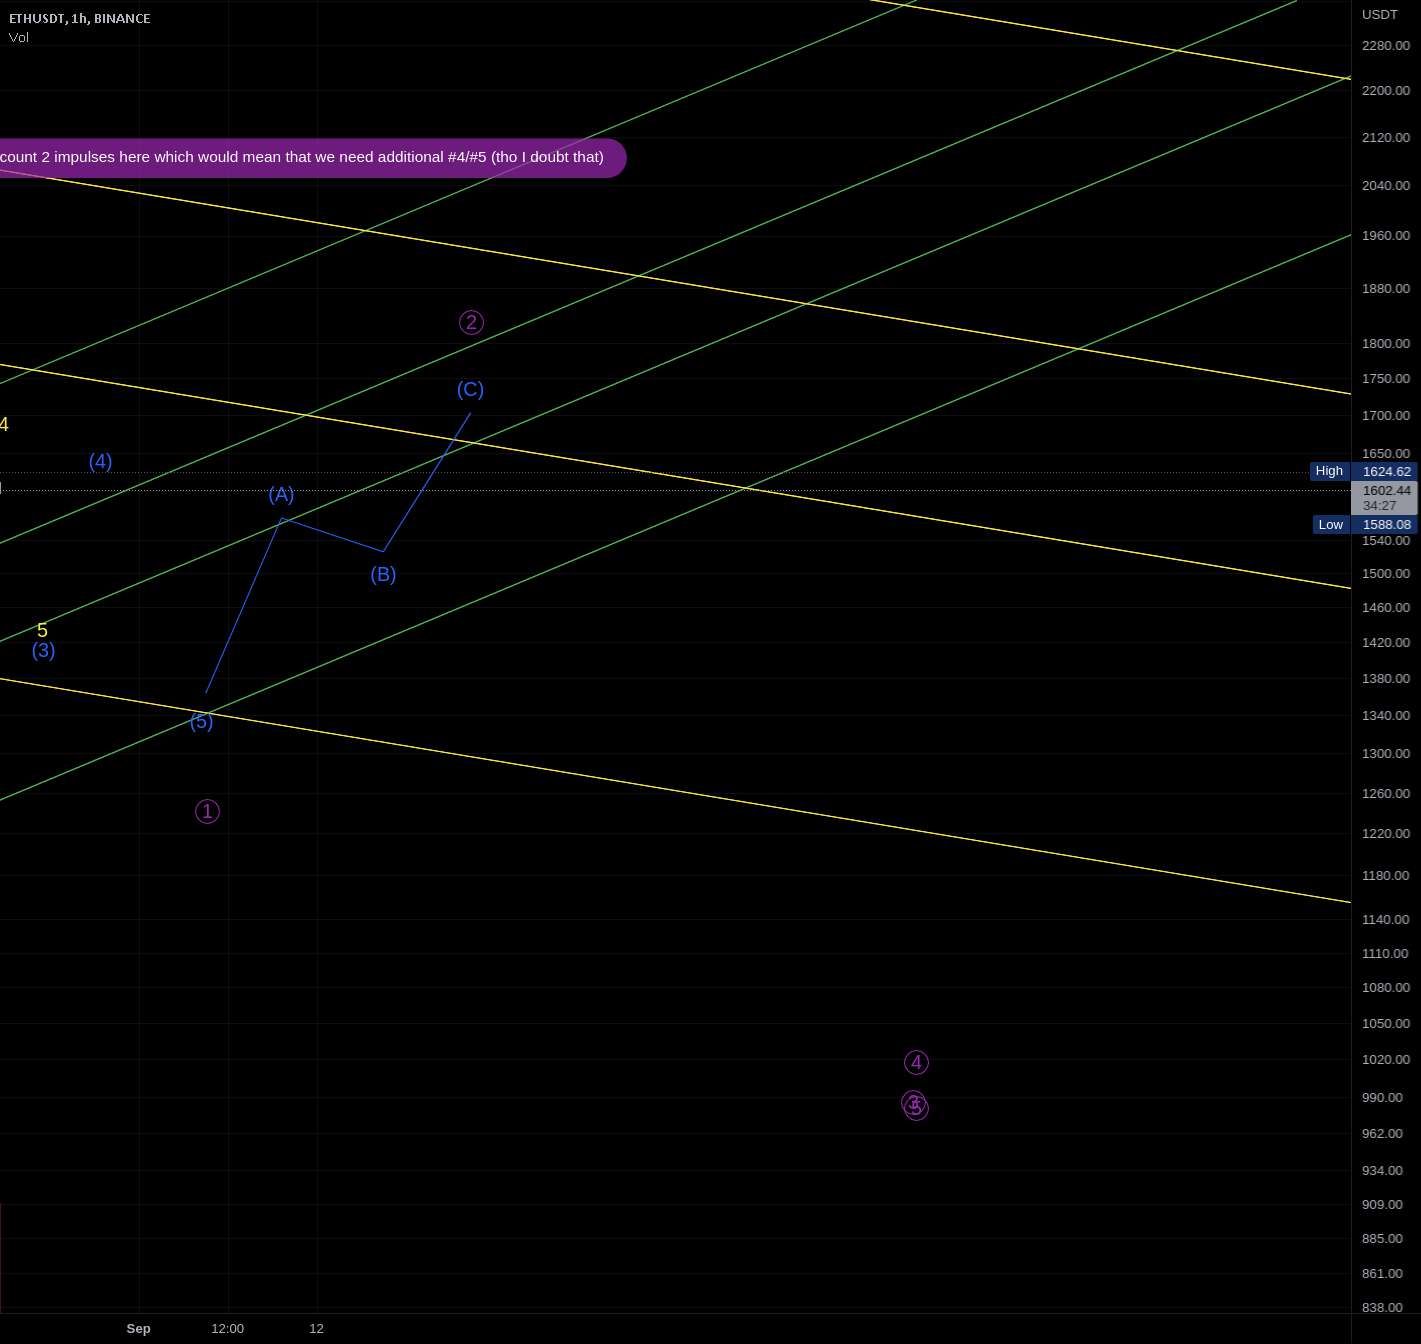
Task: Select the purple circled 2 wave label
Action: 471,322
